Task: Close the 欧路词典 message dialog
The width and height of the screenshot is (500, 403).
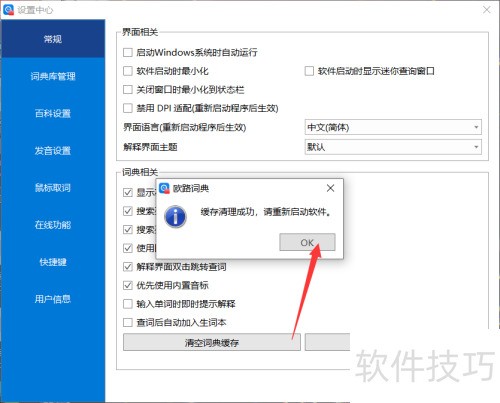Action: tap(330, 188)
